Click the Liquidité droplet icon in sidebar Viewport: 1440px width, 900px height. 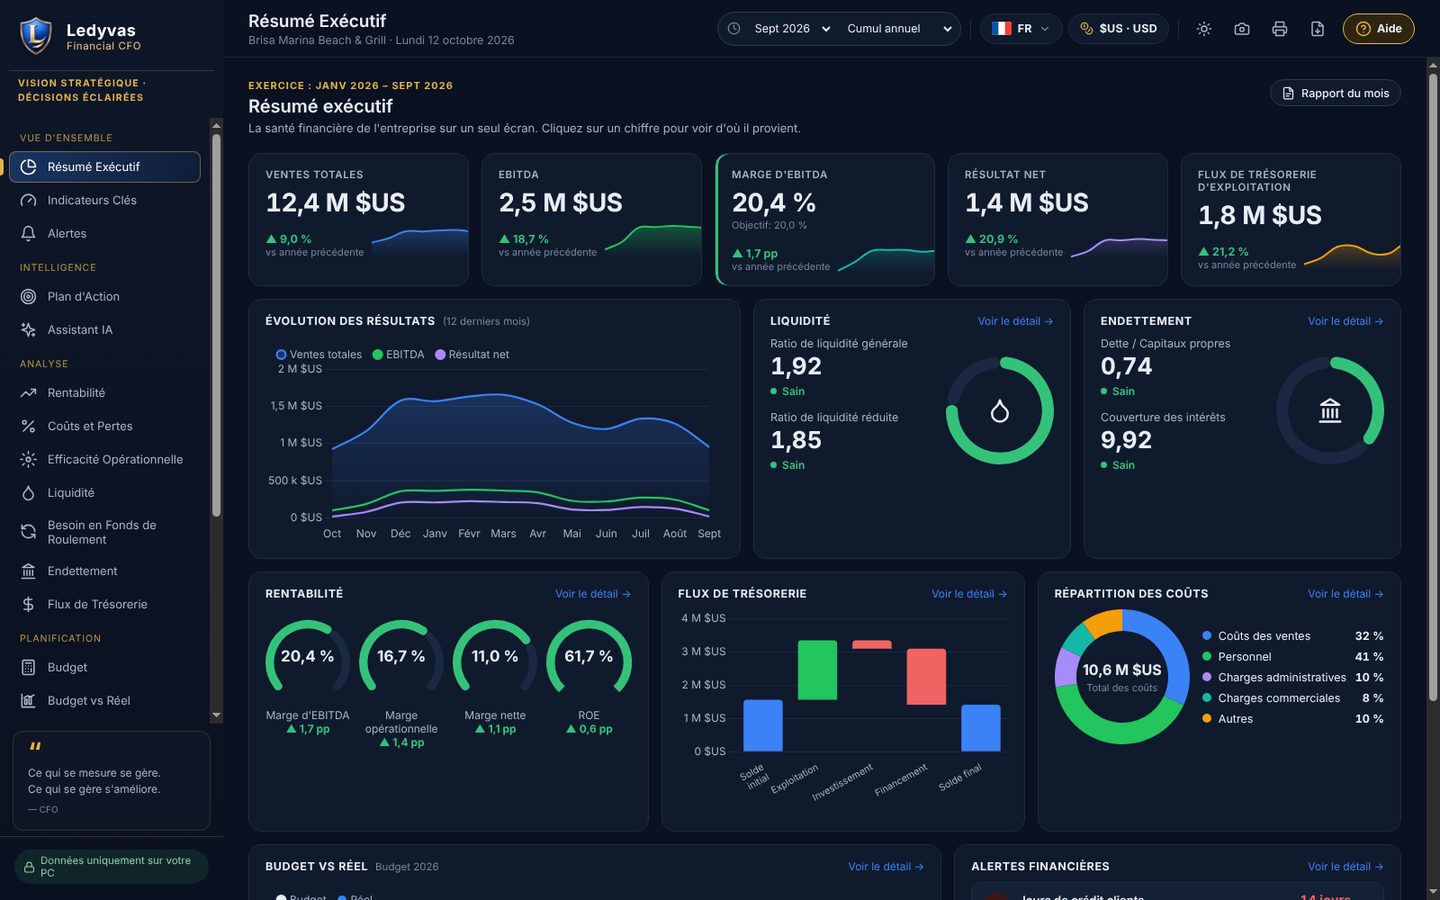(x=28, y=493)
